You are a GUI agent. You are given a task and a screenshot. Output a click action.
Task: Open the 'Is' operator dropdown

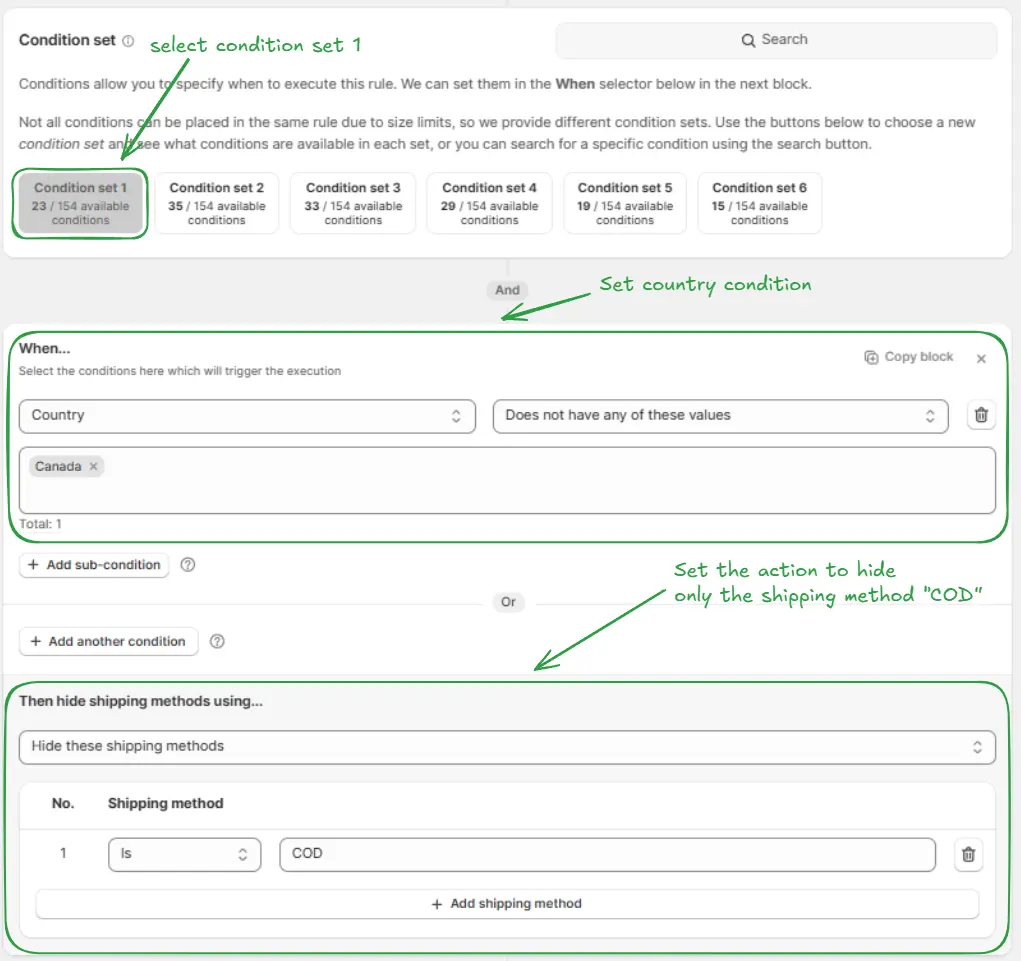pyautogui.click(x=184, y=855)
